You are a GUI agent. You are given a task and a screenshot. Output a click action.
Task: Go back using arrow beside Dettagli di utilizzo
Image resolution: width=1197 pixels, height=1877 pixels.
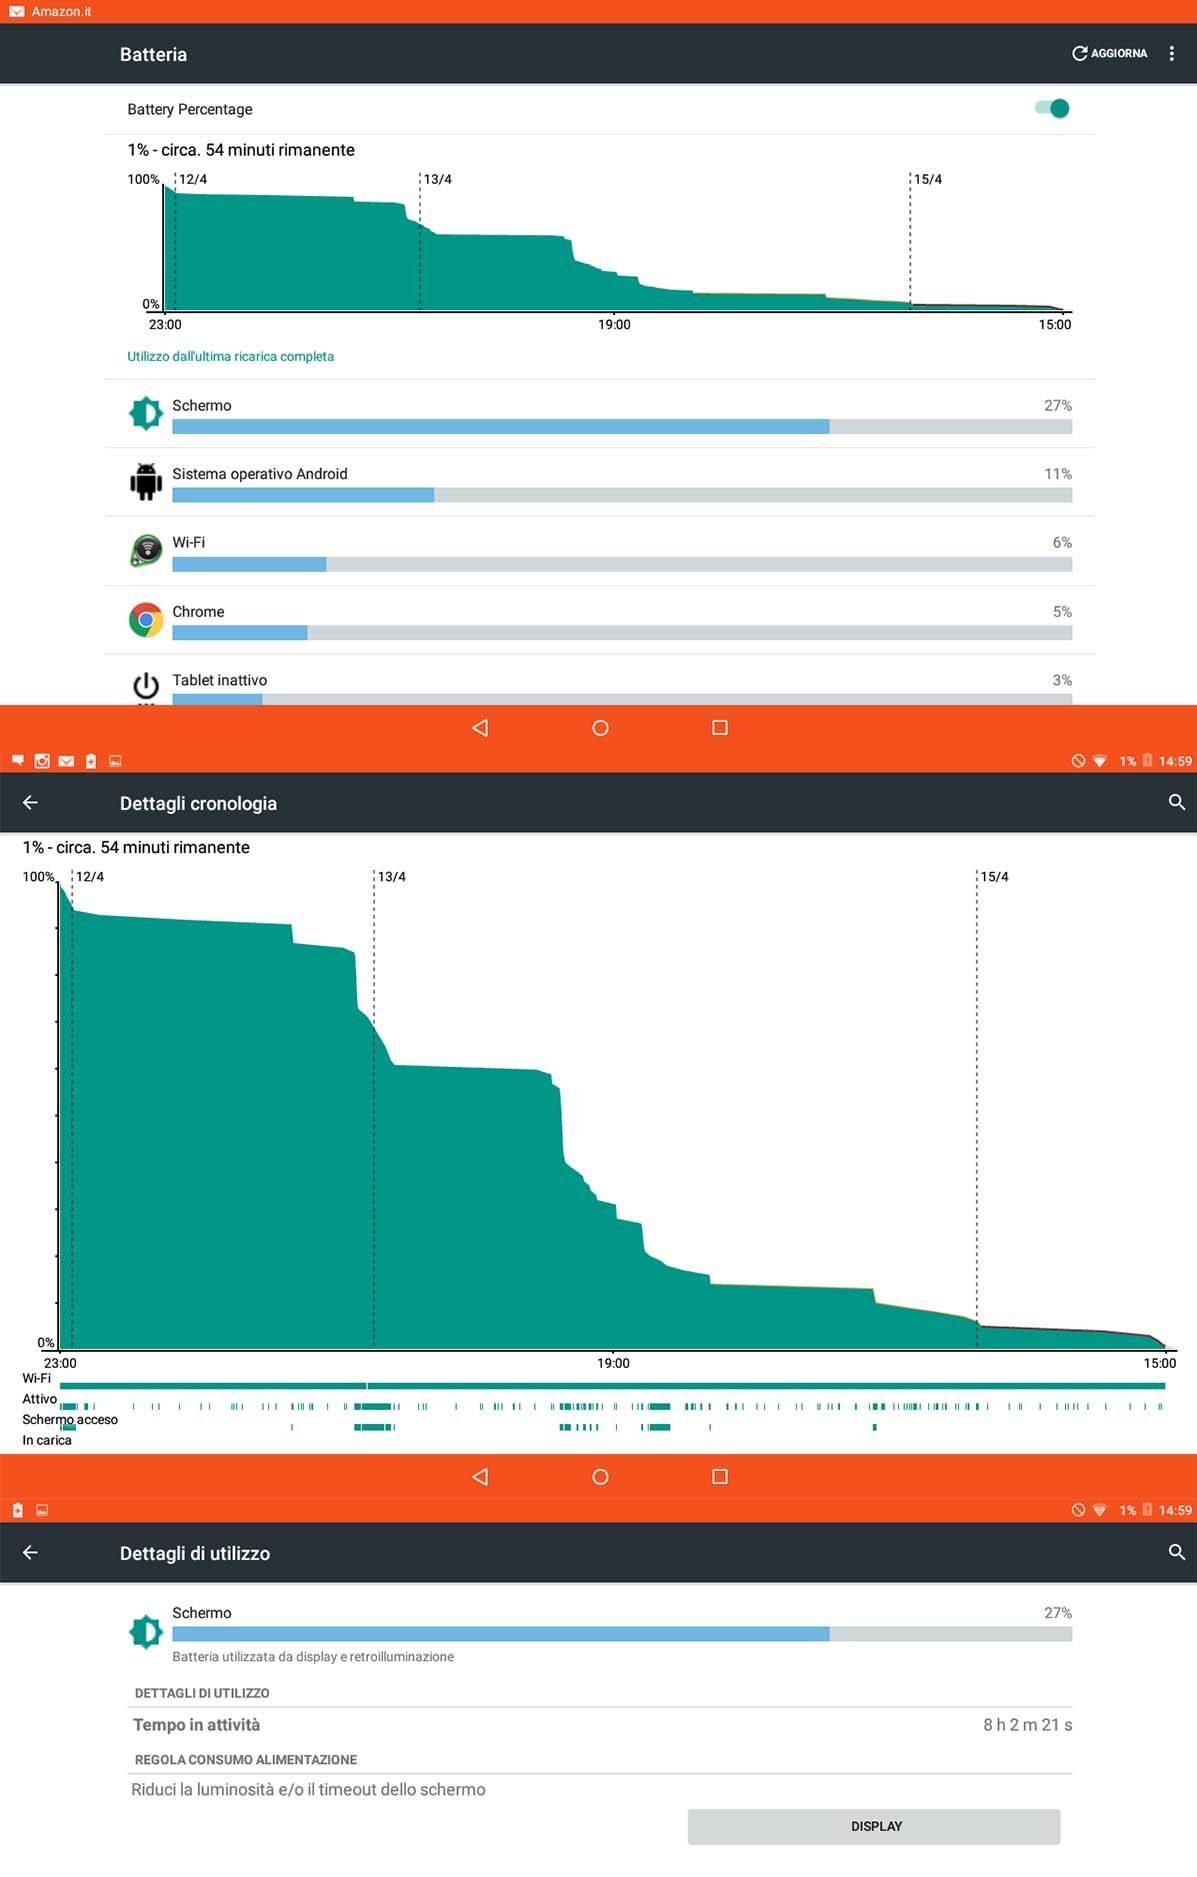pyautogui.click(x=30, y=1553)
